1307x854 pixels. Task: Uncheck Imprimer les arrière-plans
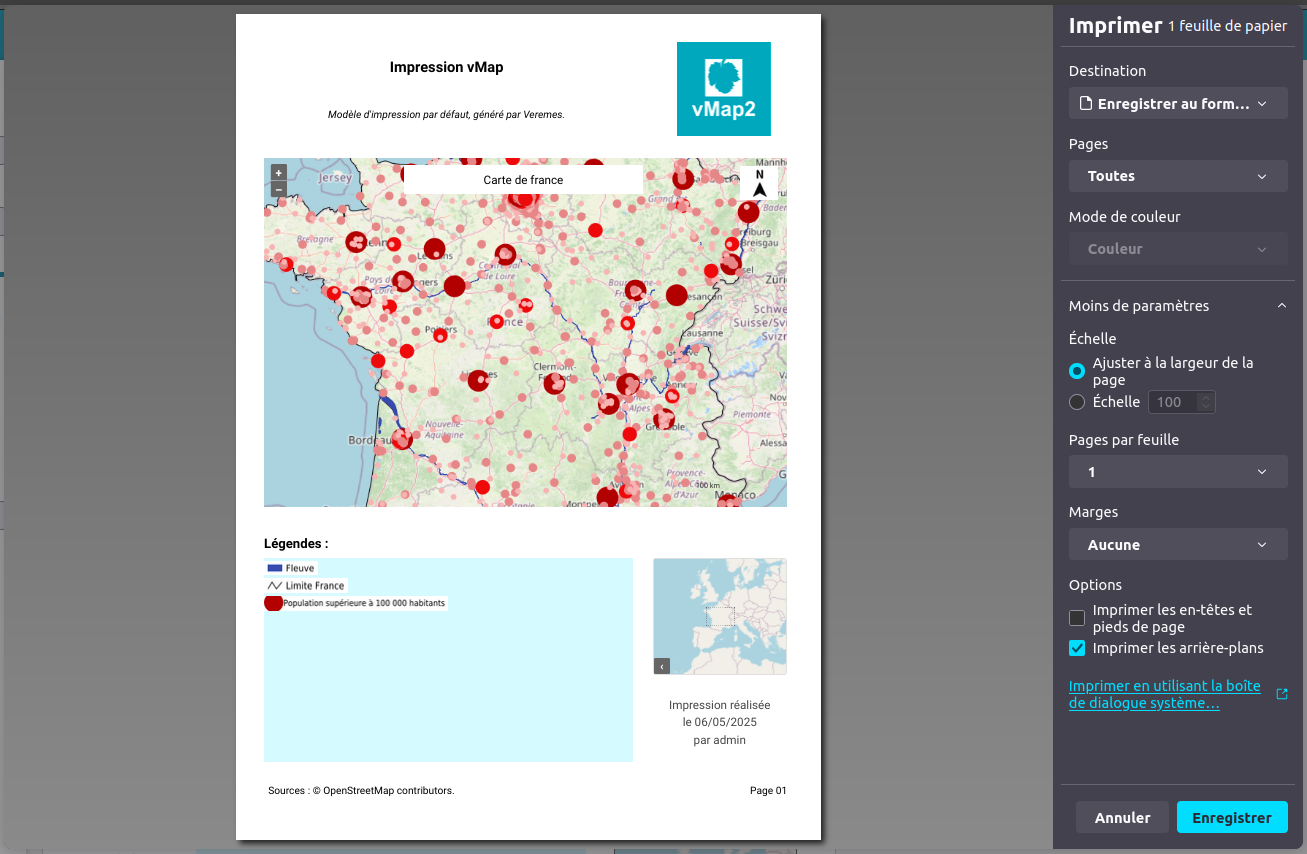[1077, 648]
